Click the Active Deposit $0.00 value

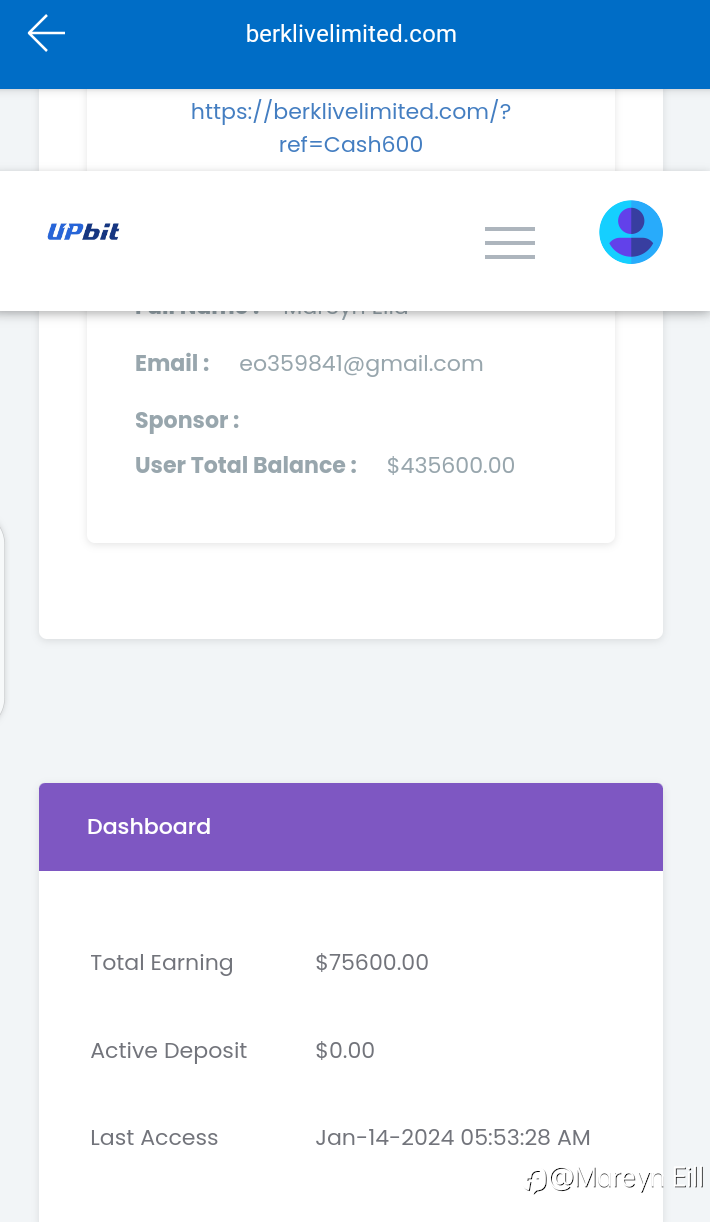click(x=345, y=1051)
